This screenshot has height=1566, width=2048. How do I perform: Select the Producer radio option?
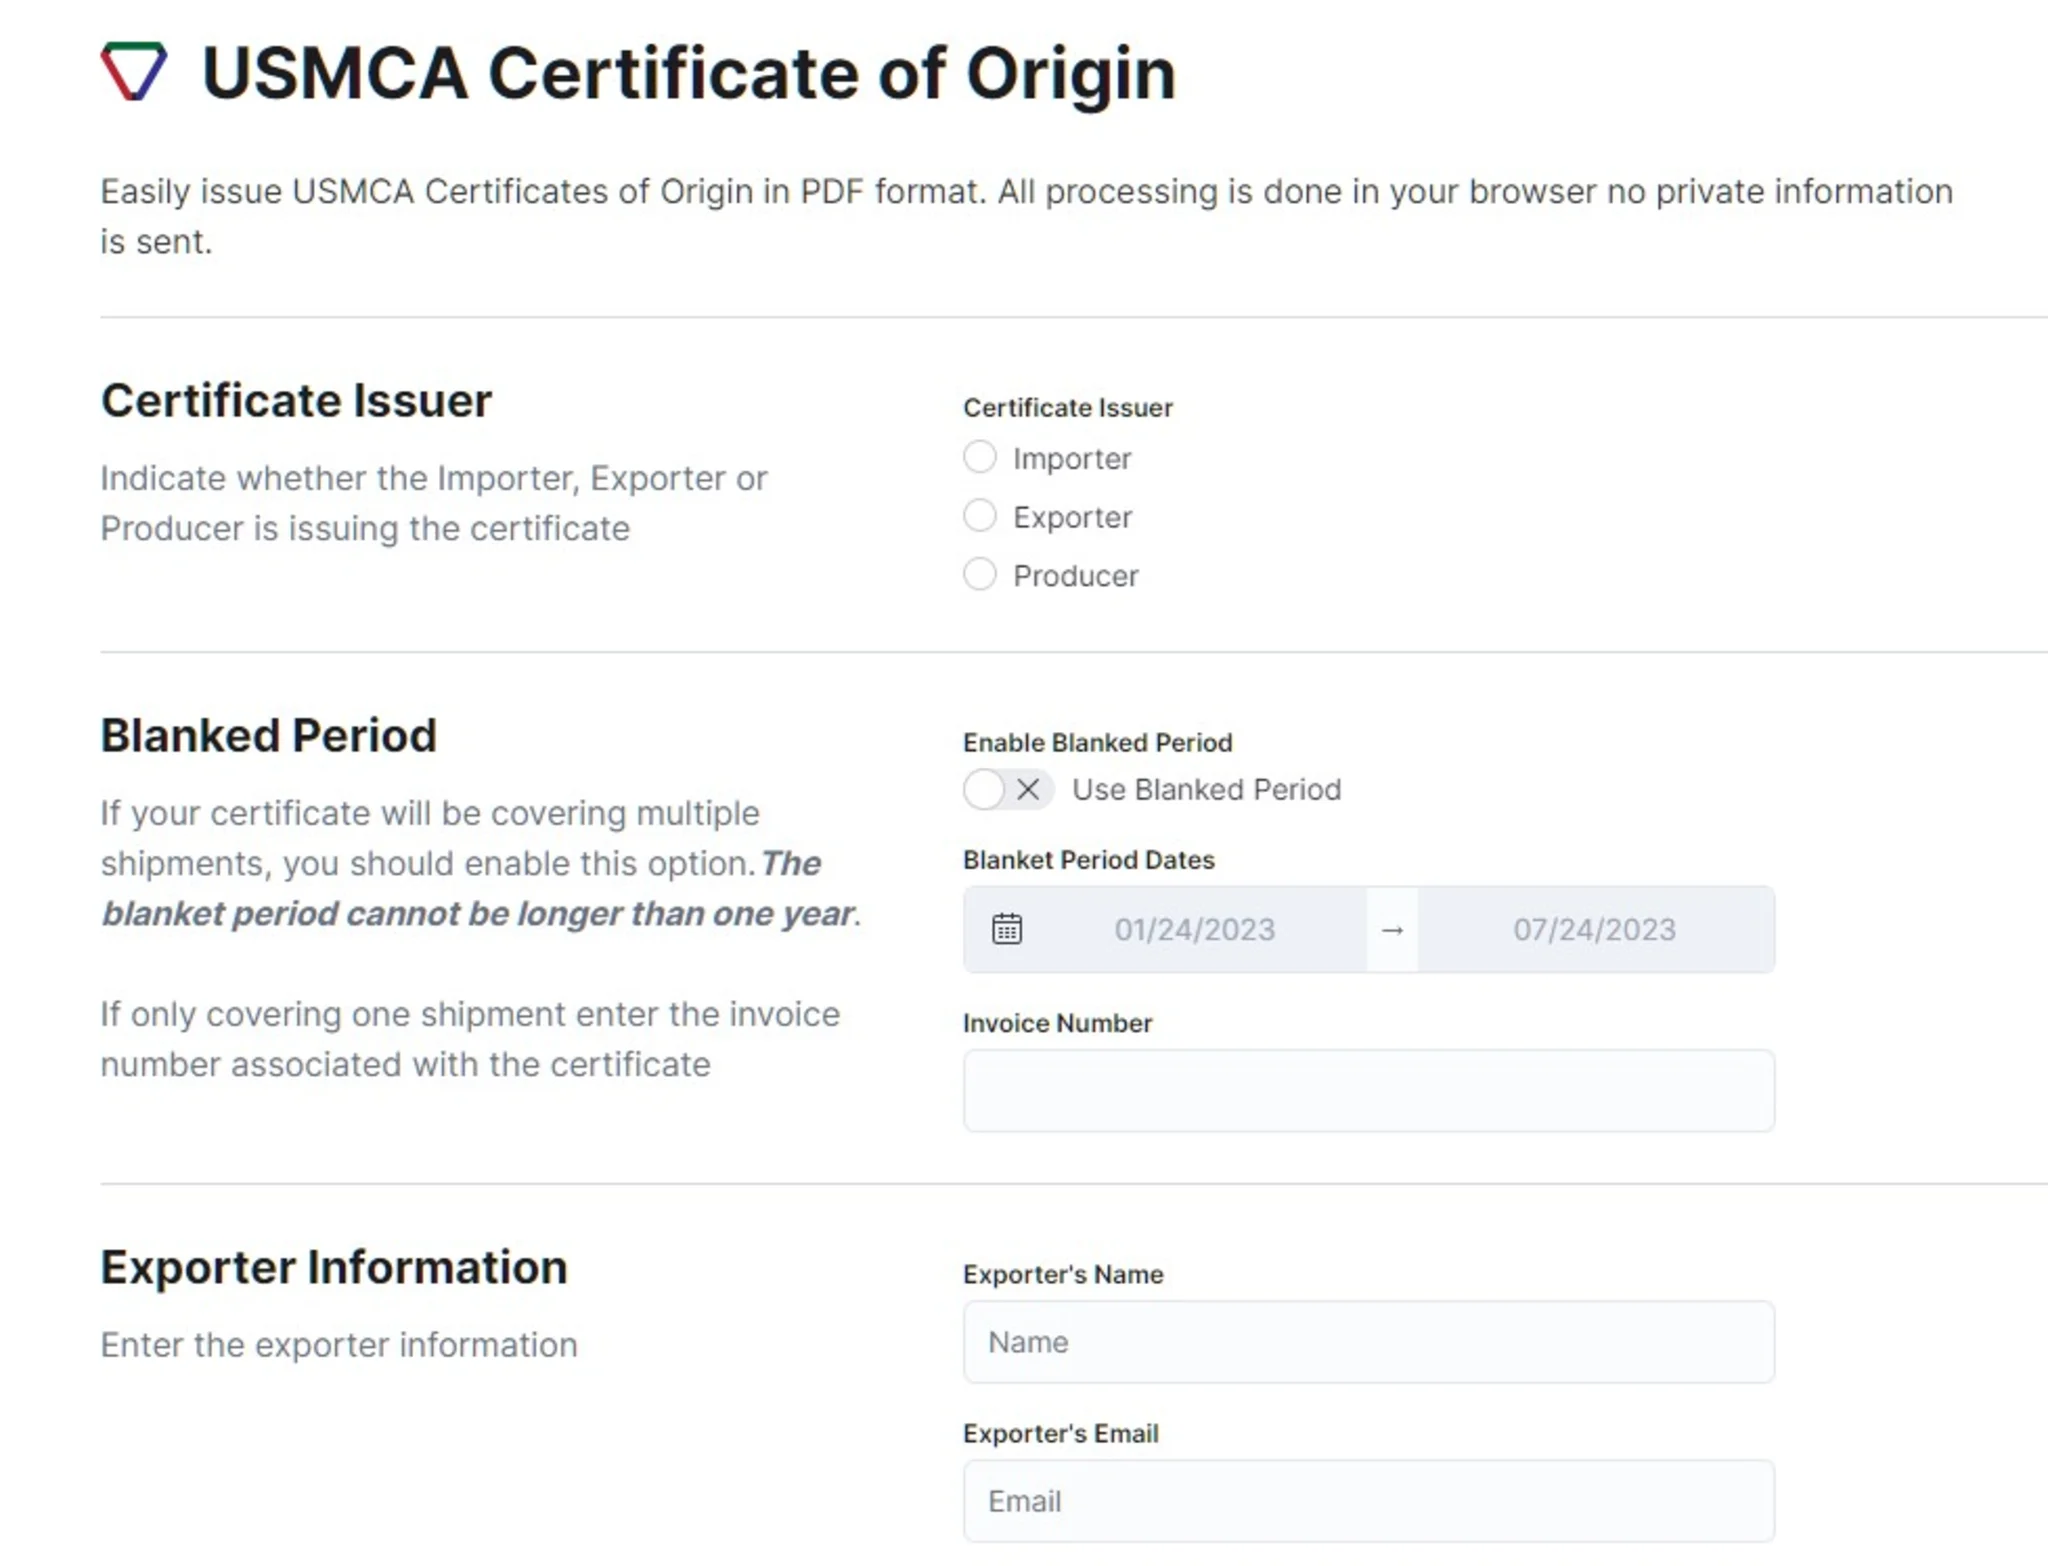979,575
